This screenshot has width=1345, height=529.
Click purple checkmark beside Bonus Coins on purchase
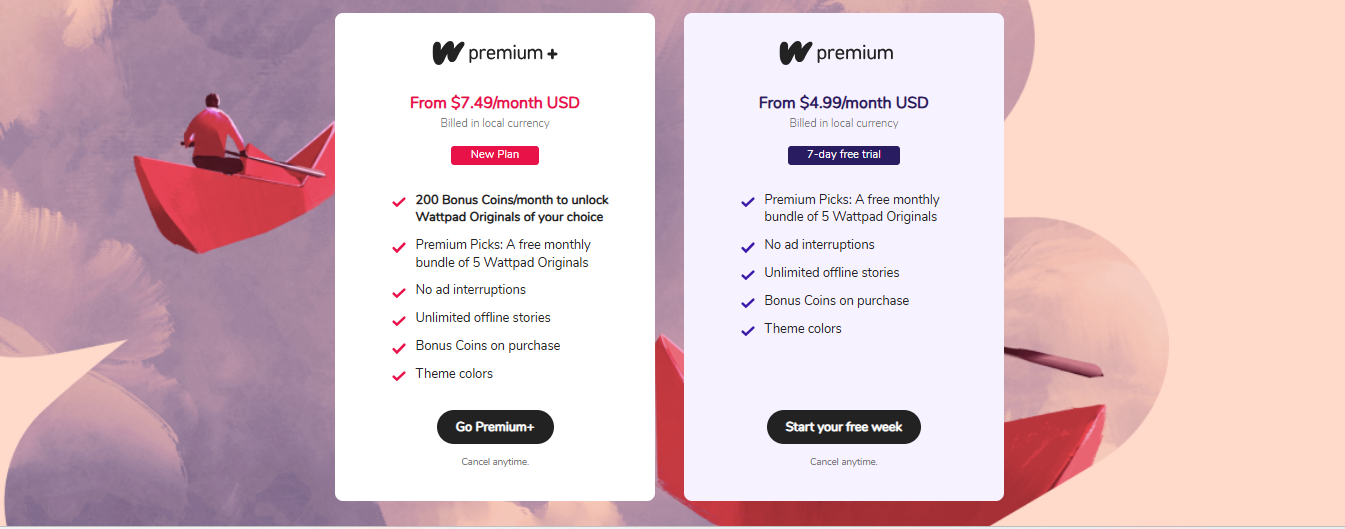(747, 303)
